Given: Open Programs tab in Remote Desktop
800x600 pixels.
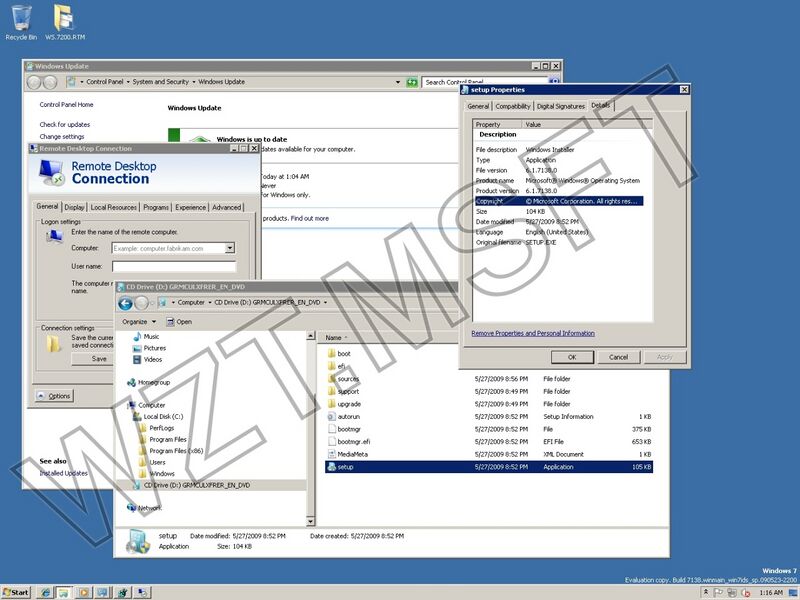Looking at the screenshot, I should pos(156,207).
